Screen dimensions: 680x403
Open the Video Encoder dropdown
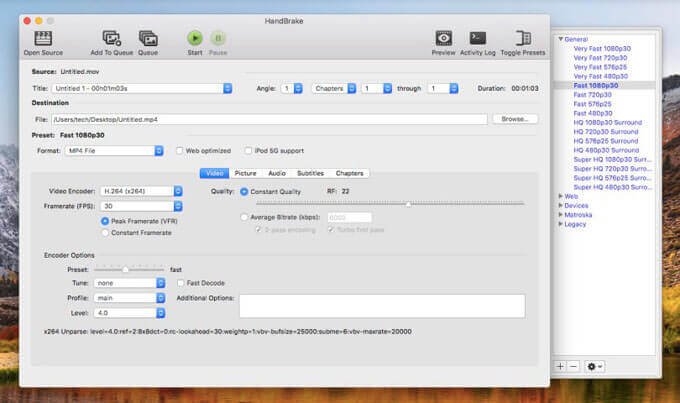pos(141,191)
